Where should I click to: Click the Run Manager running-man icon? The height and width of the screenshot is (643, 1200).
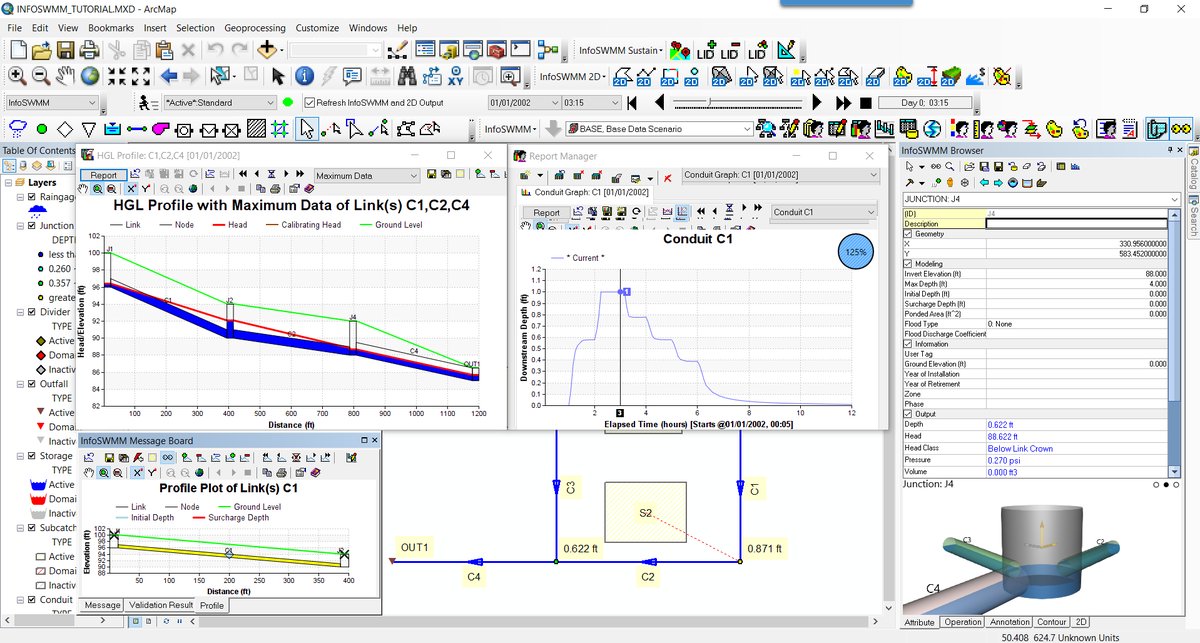(x=146, y=102)
